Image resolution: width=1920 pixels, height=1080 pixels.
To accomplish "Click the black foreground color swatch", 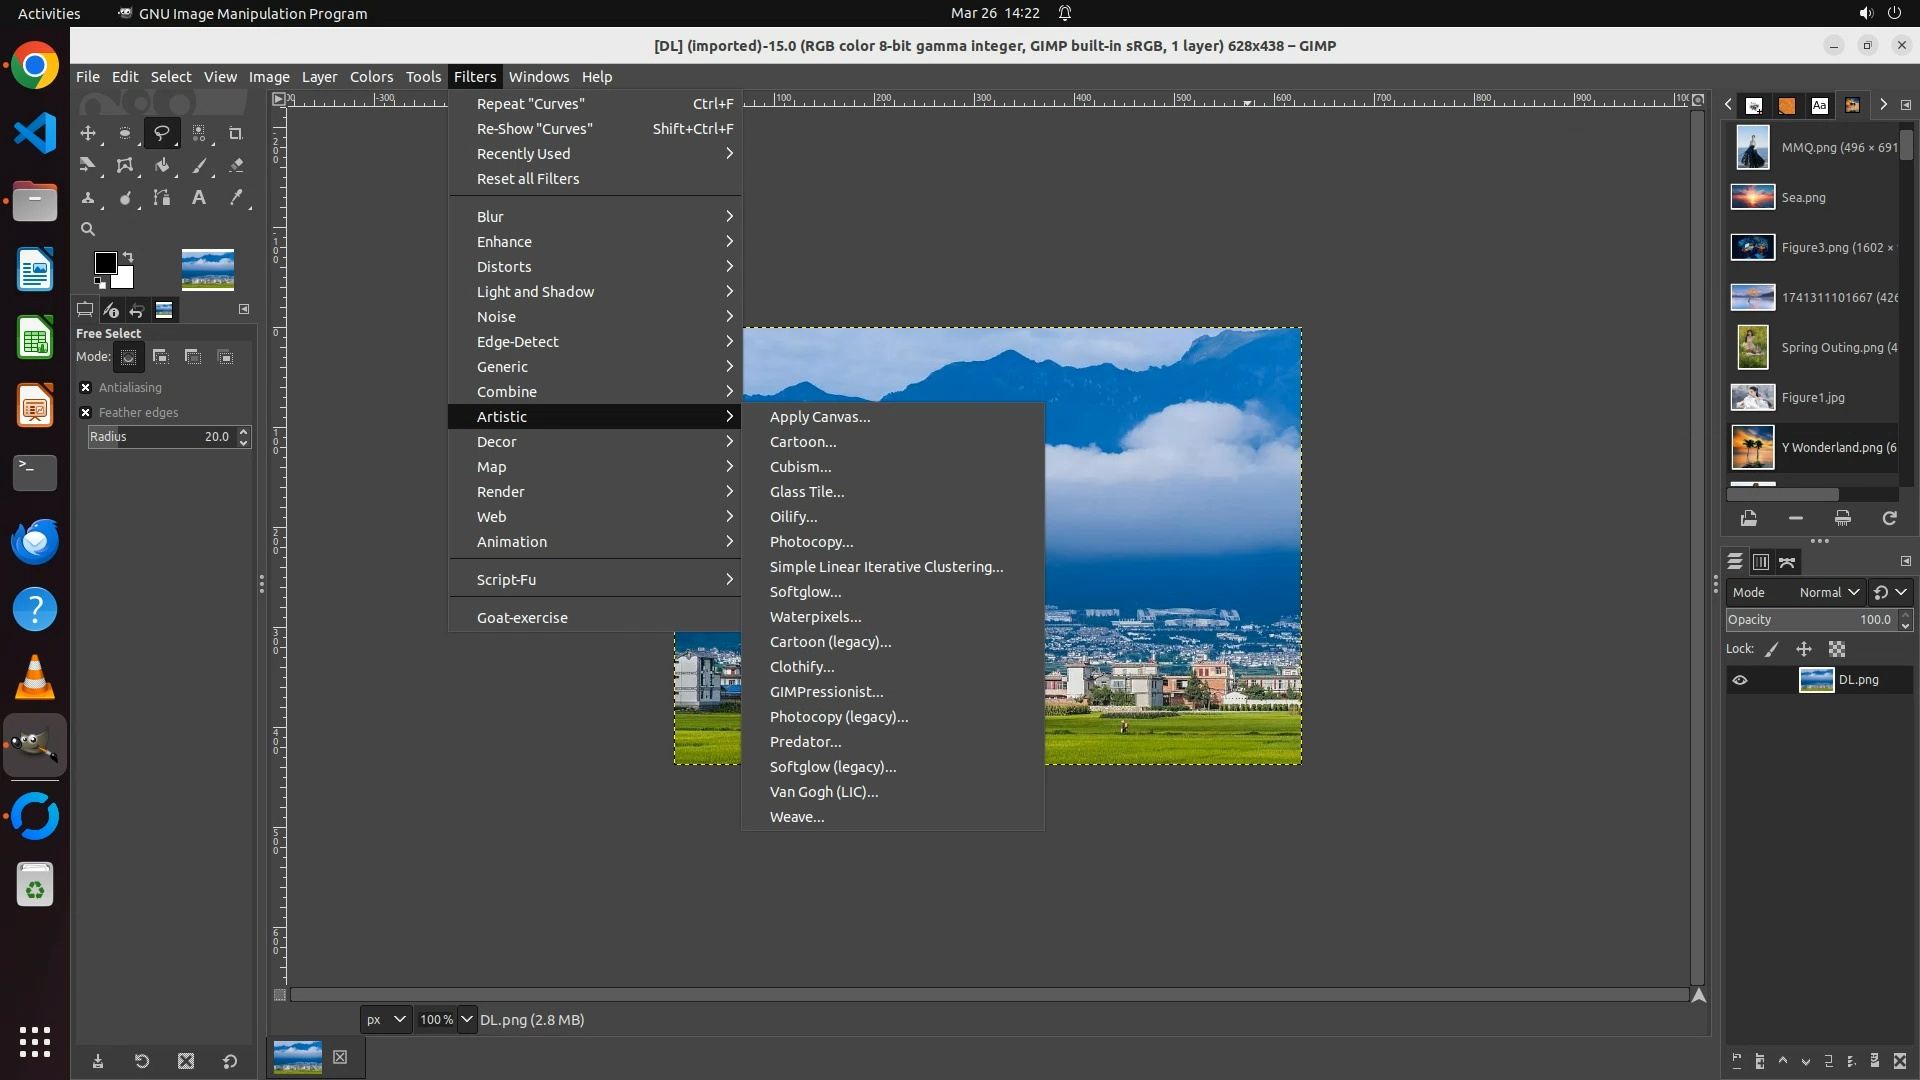I will coord(105,263).
